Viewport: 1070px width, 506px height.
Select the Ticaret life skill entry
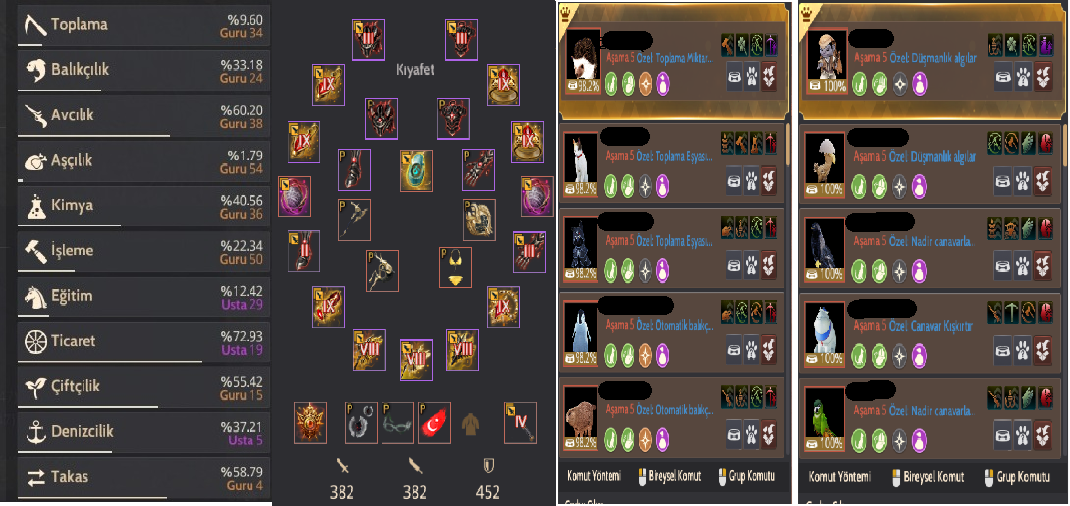click(144, 341)
